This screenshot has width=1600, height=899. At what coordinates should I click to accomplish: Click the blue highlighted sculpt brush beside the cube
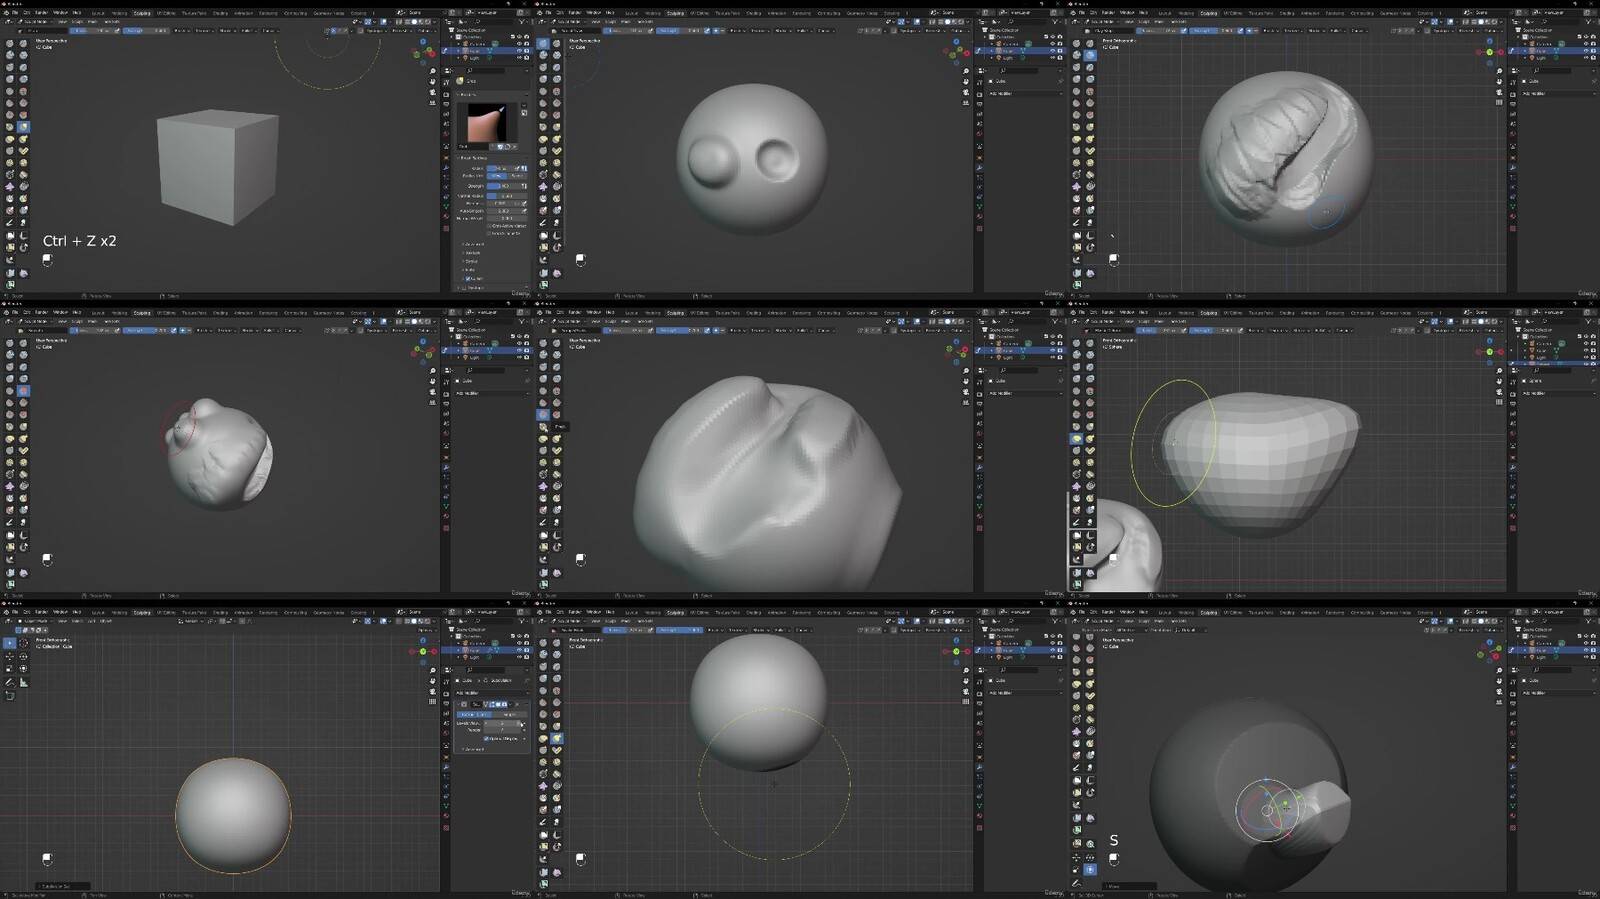(23, 127)
